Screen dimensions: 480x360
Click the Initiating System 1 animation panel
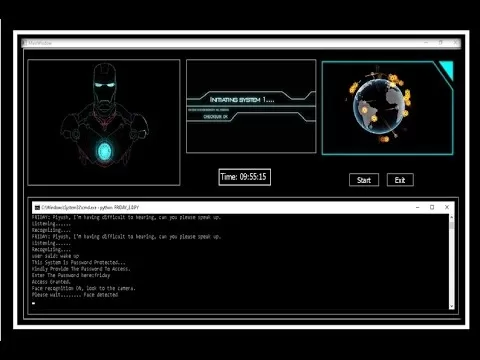[x=251, y=106]
